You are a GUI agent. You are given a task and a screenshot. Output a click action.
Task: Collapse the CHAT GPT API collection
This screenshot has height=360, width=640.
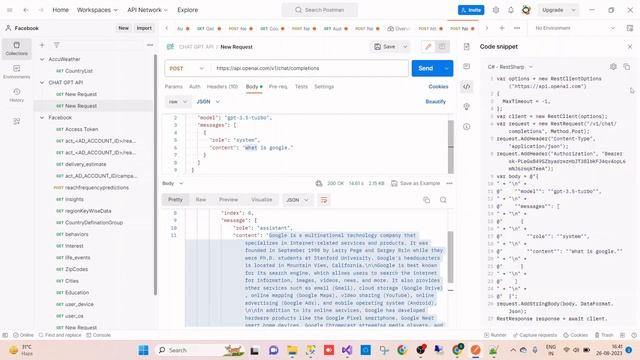(42, 82)
